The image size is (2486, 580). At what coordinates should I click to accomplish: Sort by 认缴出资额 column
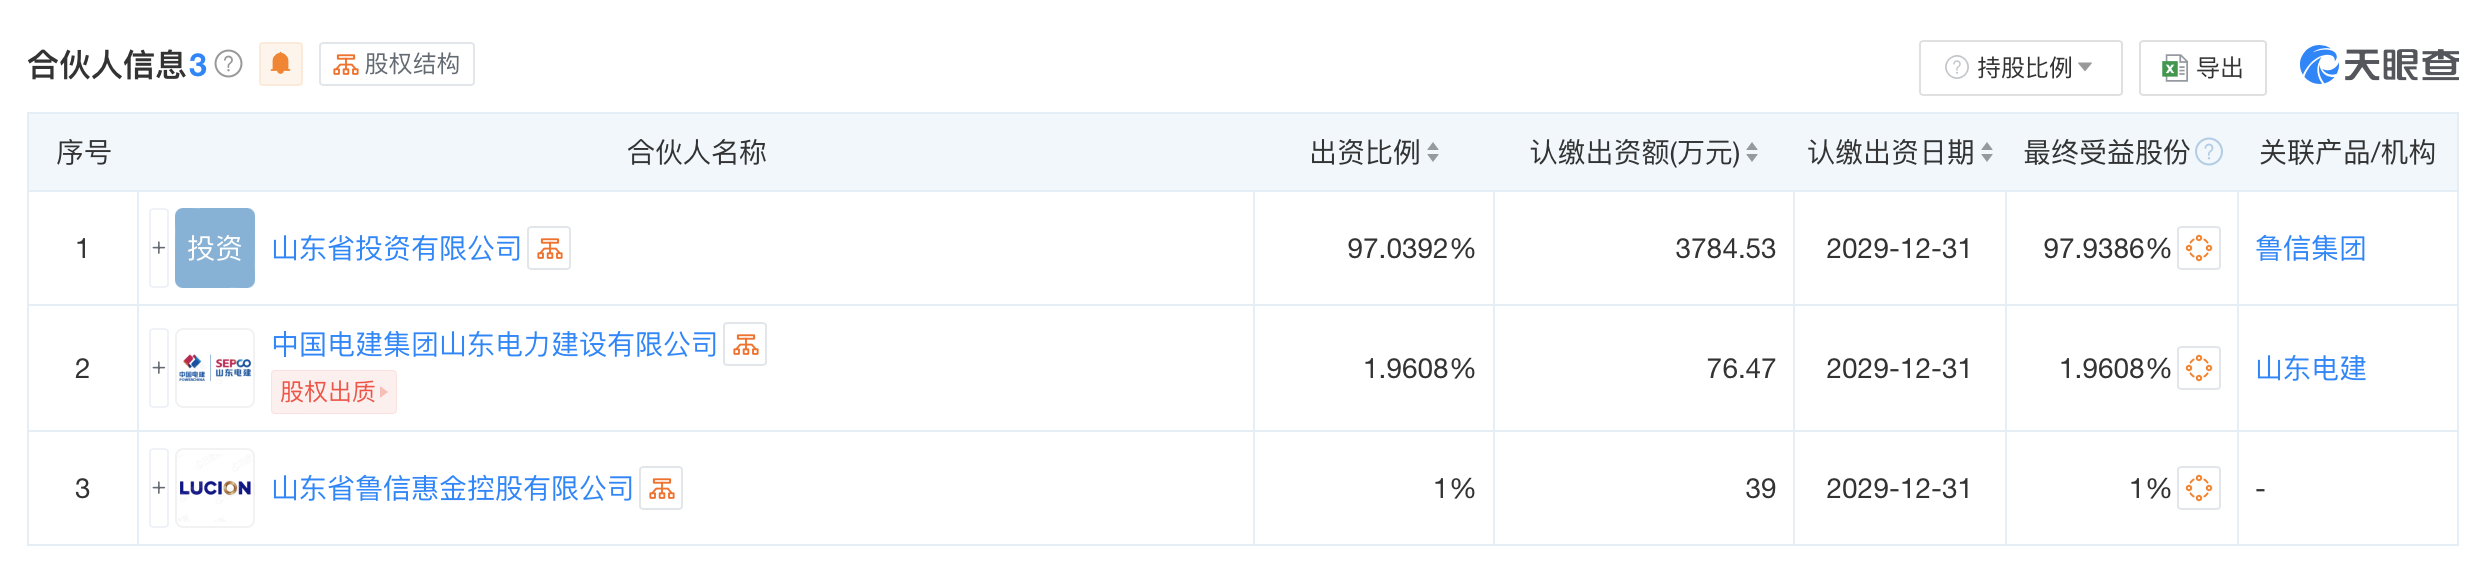point(1752,153)
